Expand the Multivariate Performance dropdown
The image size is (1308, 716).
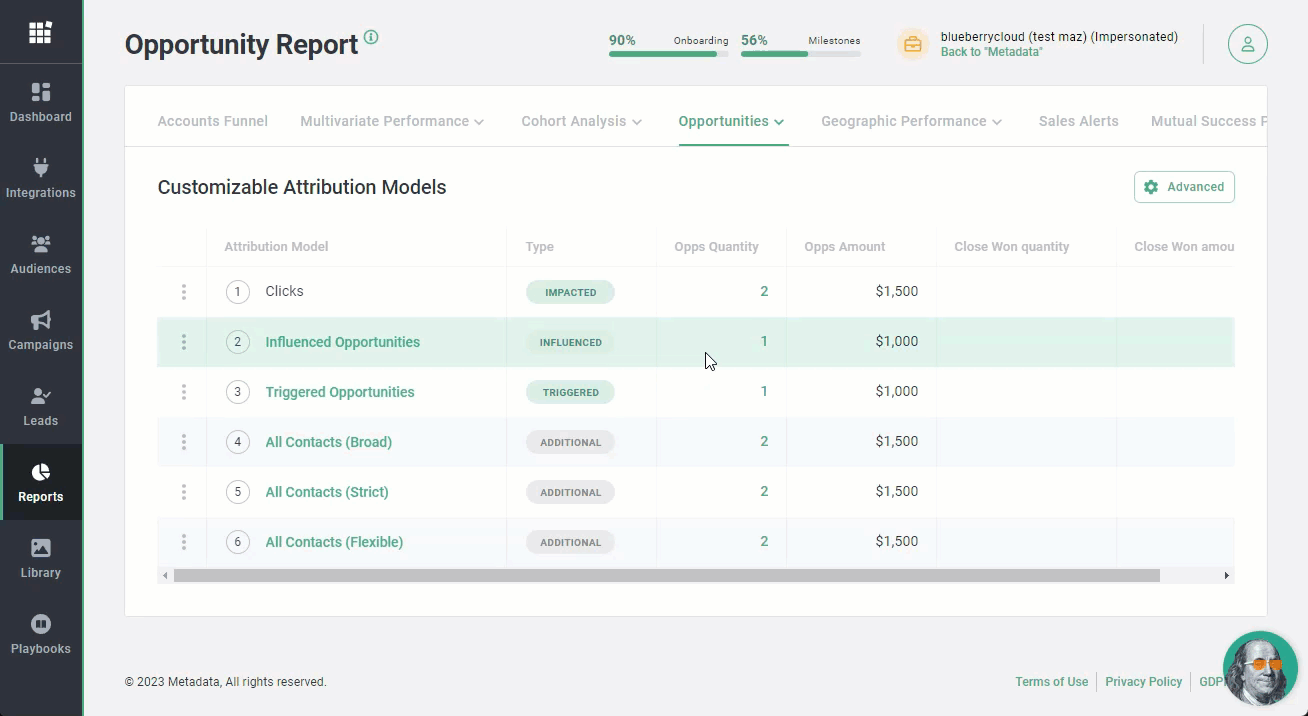392,121
